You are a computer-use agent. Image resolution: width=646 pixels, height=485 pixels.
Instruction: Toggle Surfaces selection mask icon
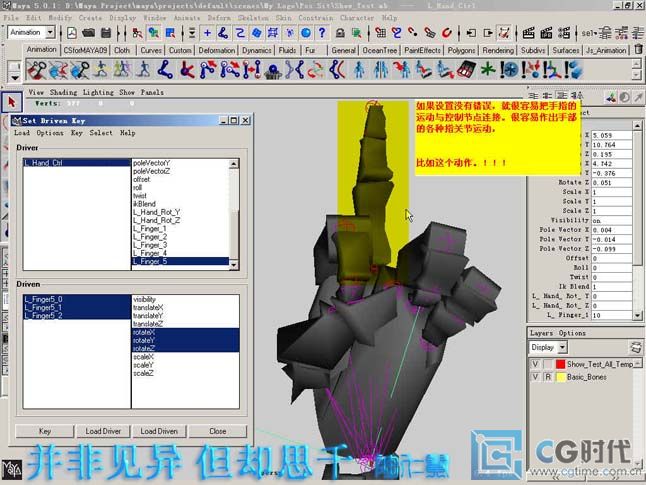coord(256,33)
